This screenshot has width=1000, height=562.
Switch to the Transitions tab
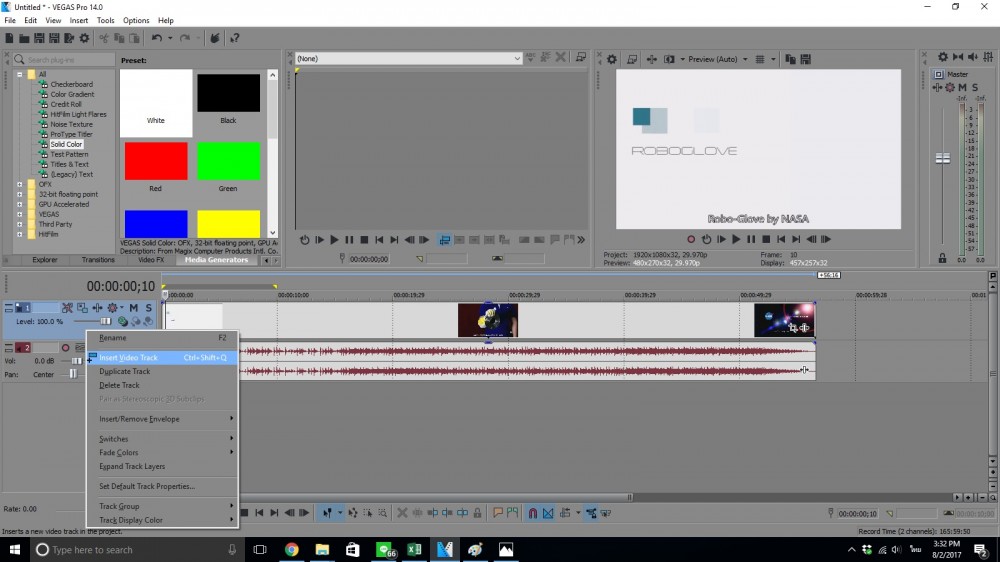click(98, 260)
